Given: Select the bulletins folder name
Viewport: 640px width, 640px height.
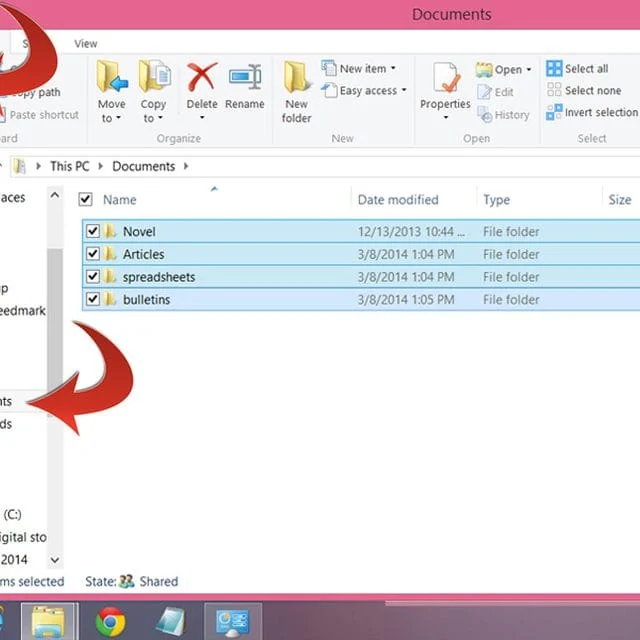Looking at the screenshot, I should [147, 299].
